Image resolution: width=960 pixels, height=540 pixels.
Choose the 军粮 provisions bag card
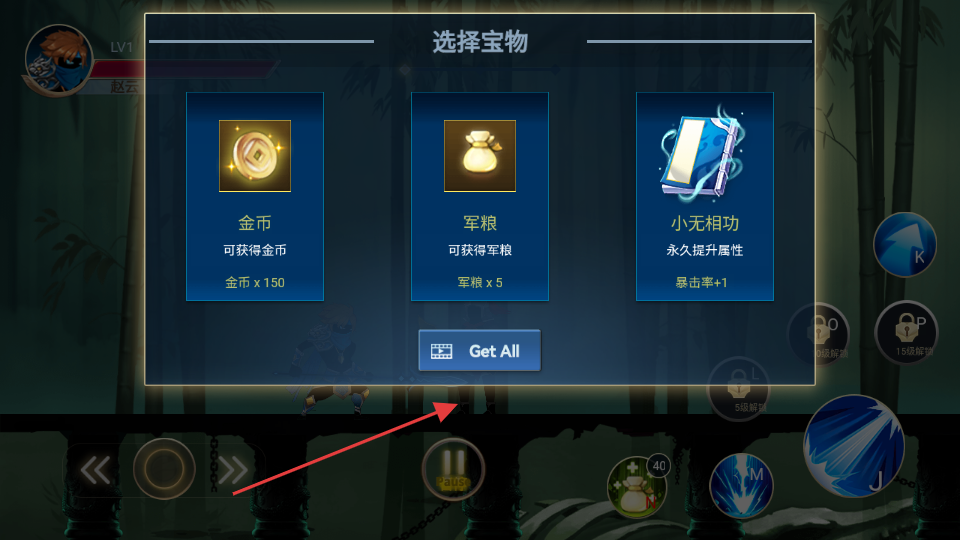pos(479,197)
